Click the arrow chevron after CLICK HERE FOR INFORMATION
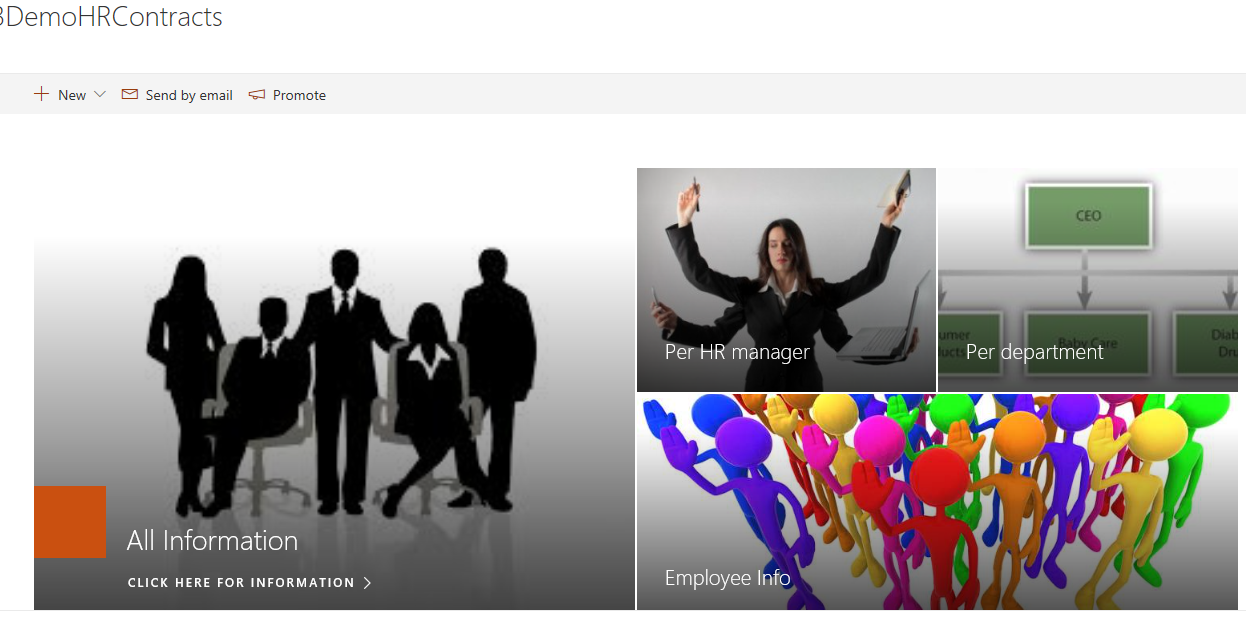 pos(367,582)
